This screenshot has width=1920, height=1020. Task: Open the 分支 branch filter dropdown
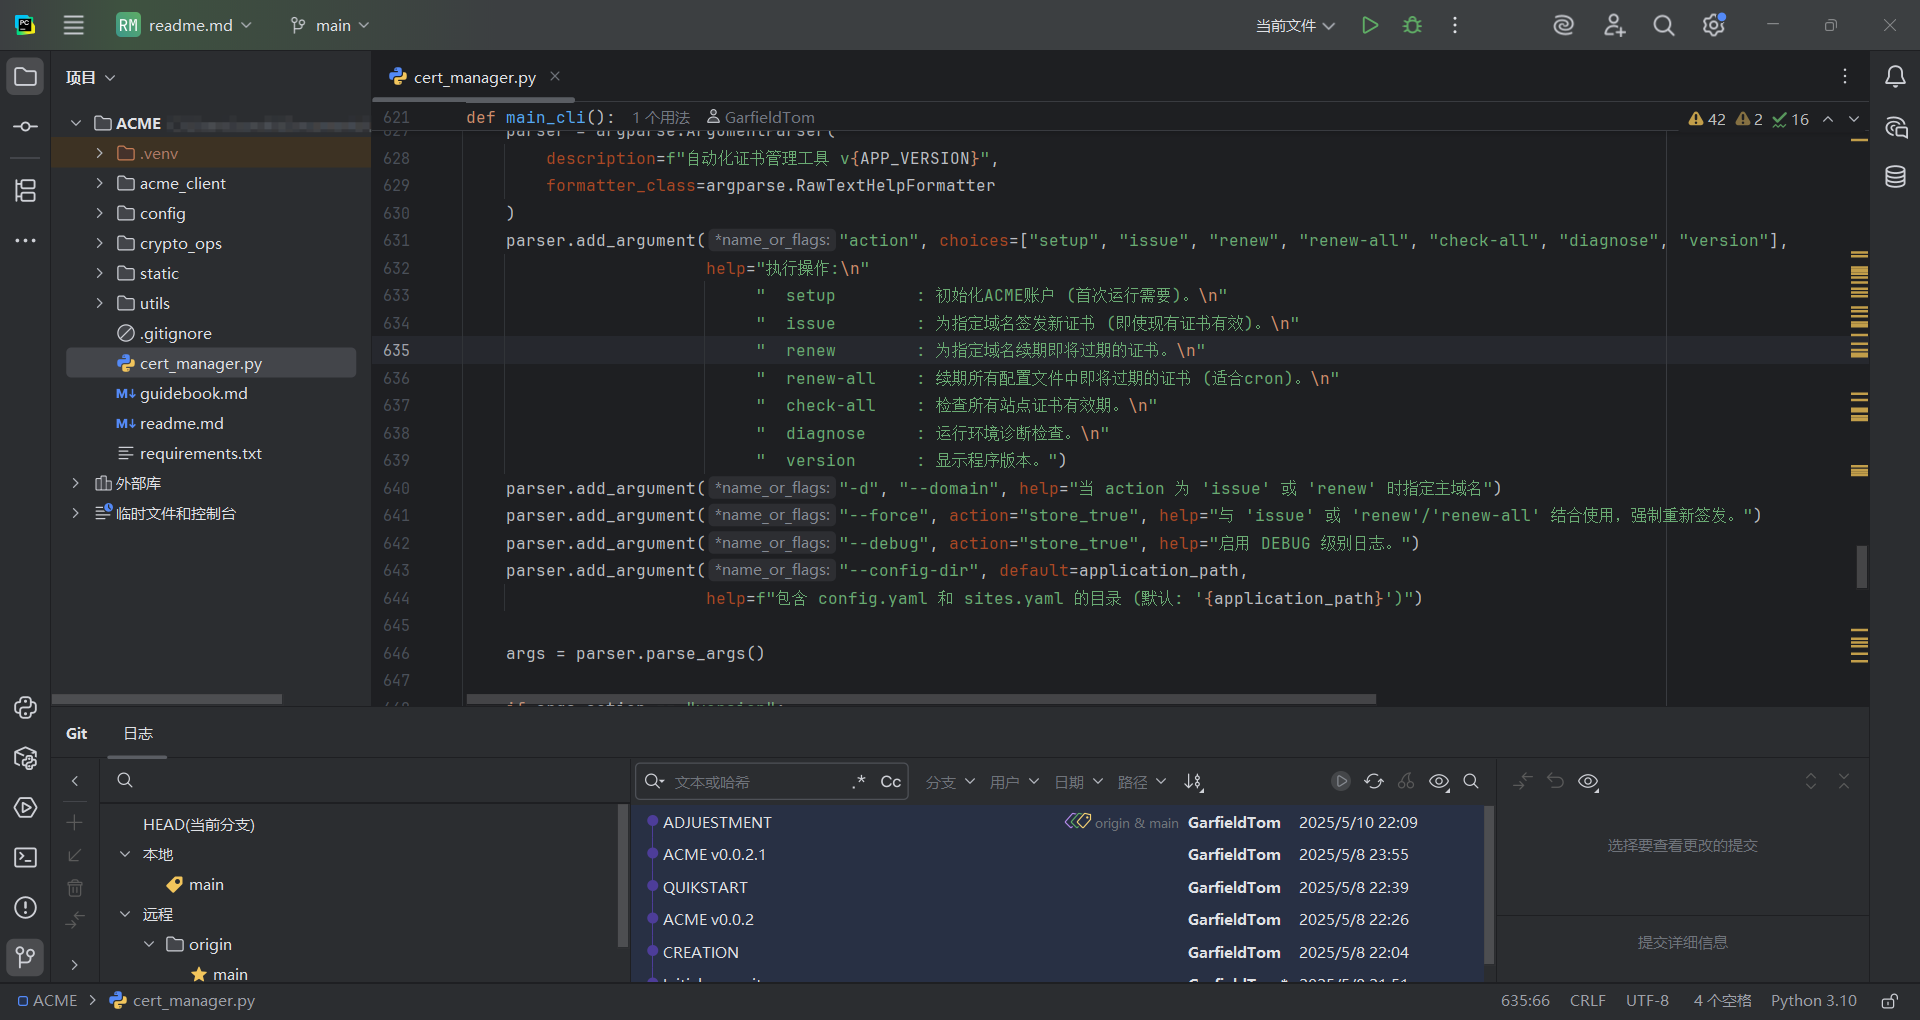950,782
